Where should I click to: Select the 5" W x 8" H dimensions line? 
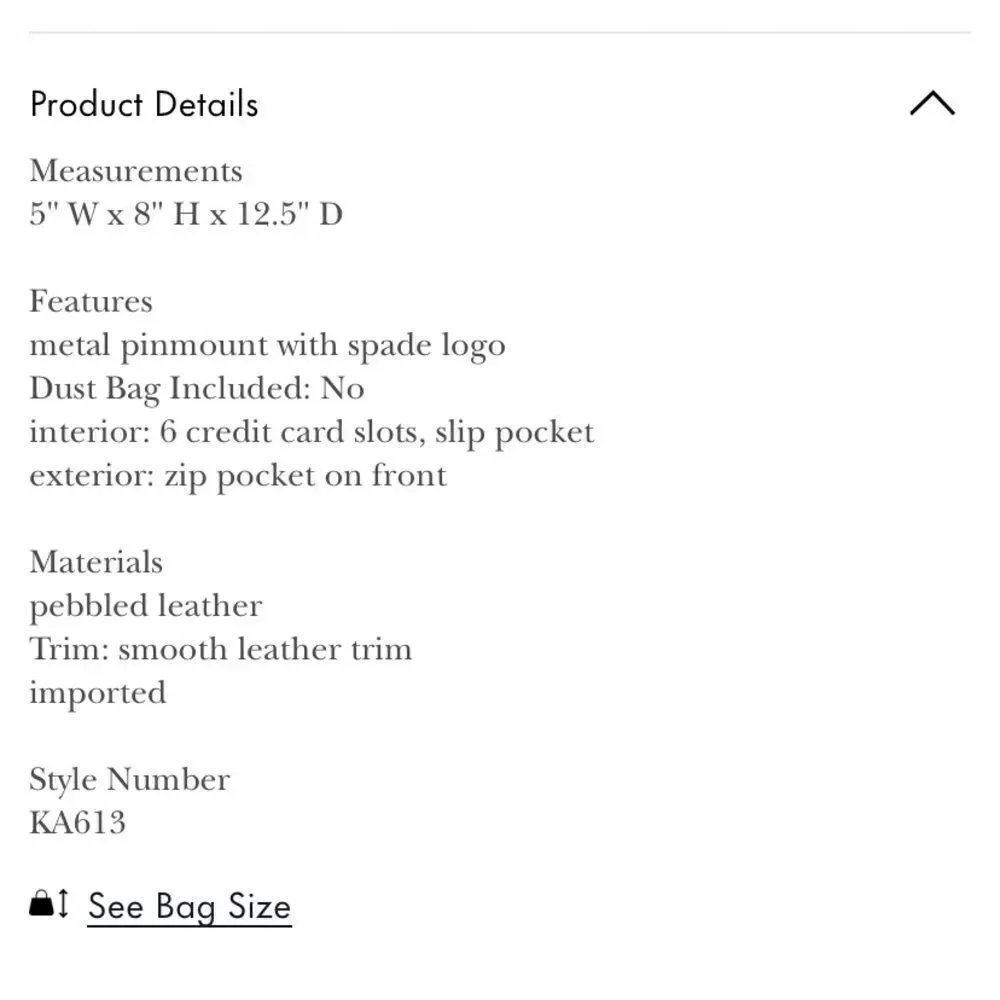(x=186, y=214)
